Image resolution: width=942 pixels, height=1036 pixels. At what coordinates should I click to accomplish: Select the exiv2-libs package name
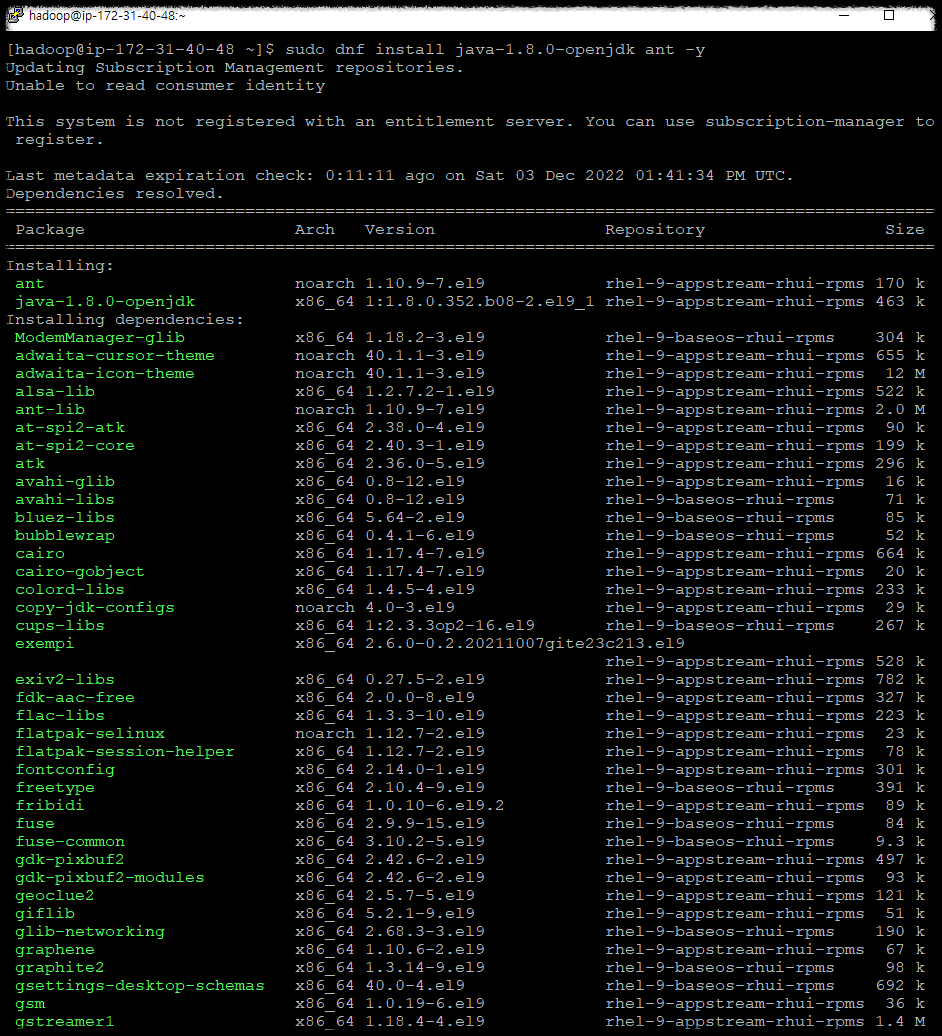[65, 679]
